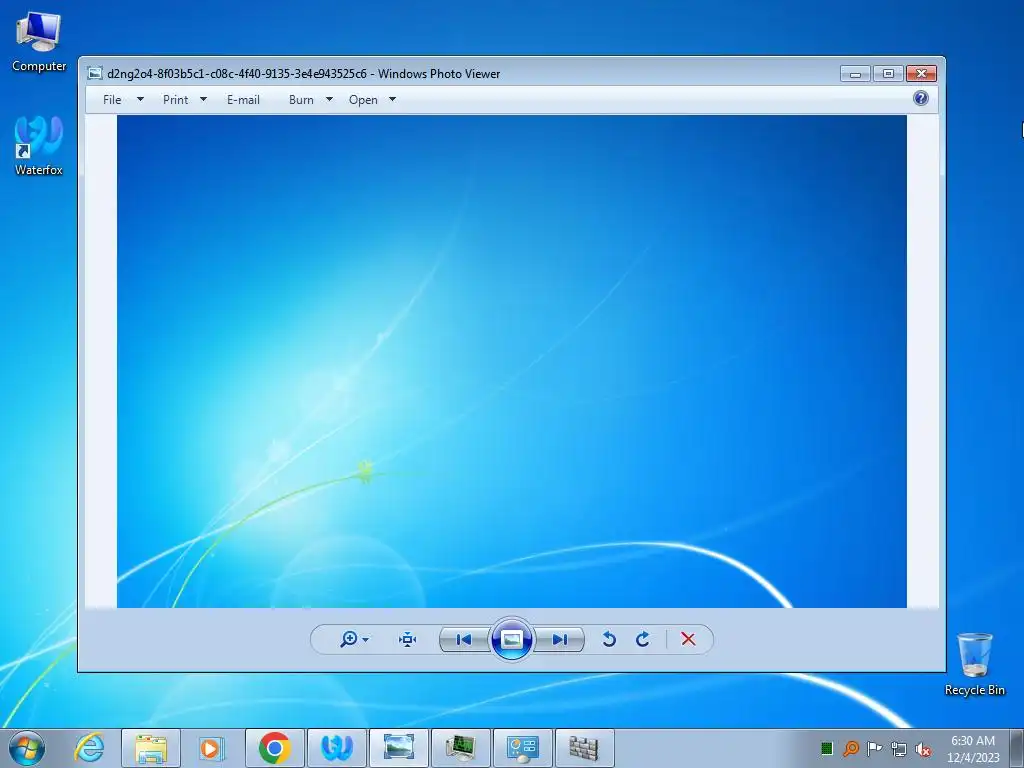Expand the File menu arrow
1024x768 pixels.
(x=140, y=100)
